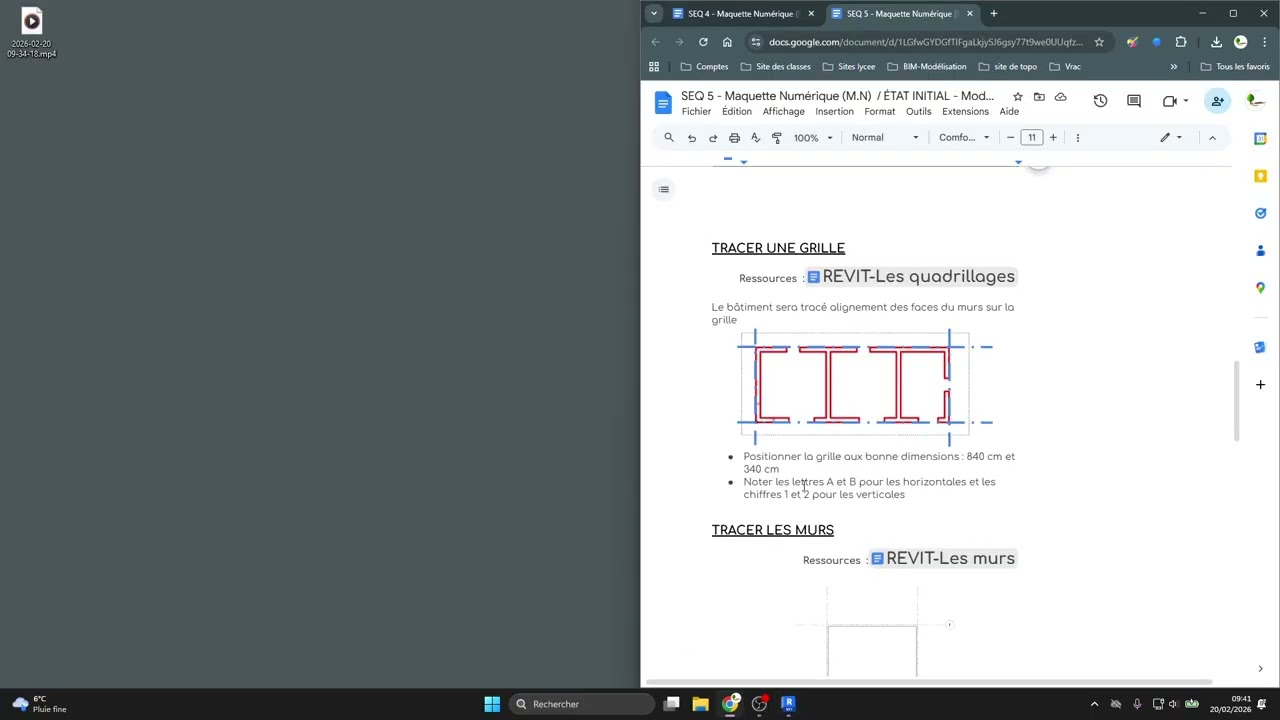Redo the last undone action in Docs
The width and height of the screenshot is (1280, 720).
(713, 138)
